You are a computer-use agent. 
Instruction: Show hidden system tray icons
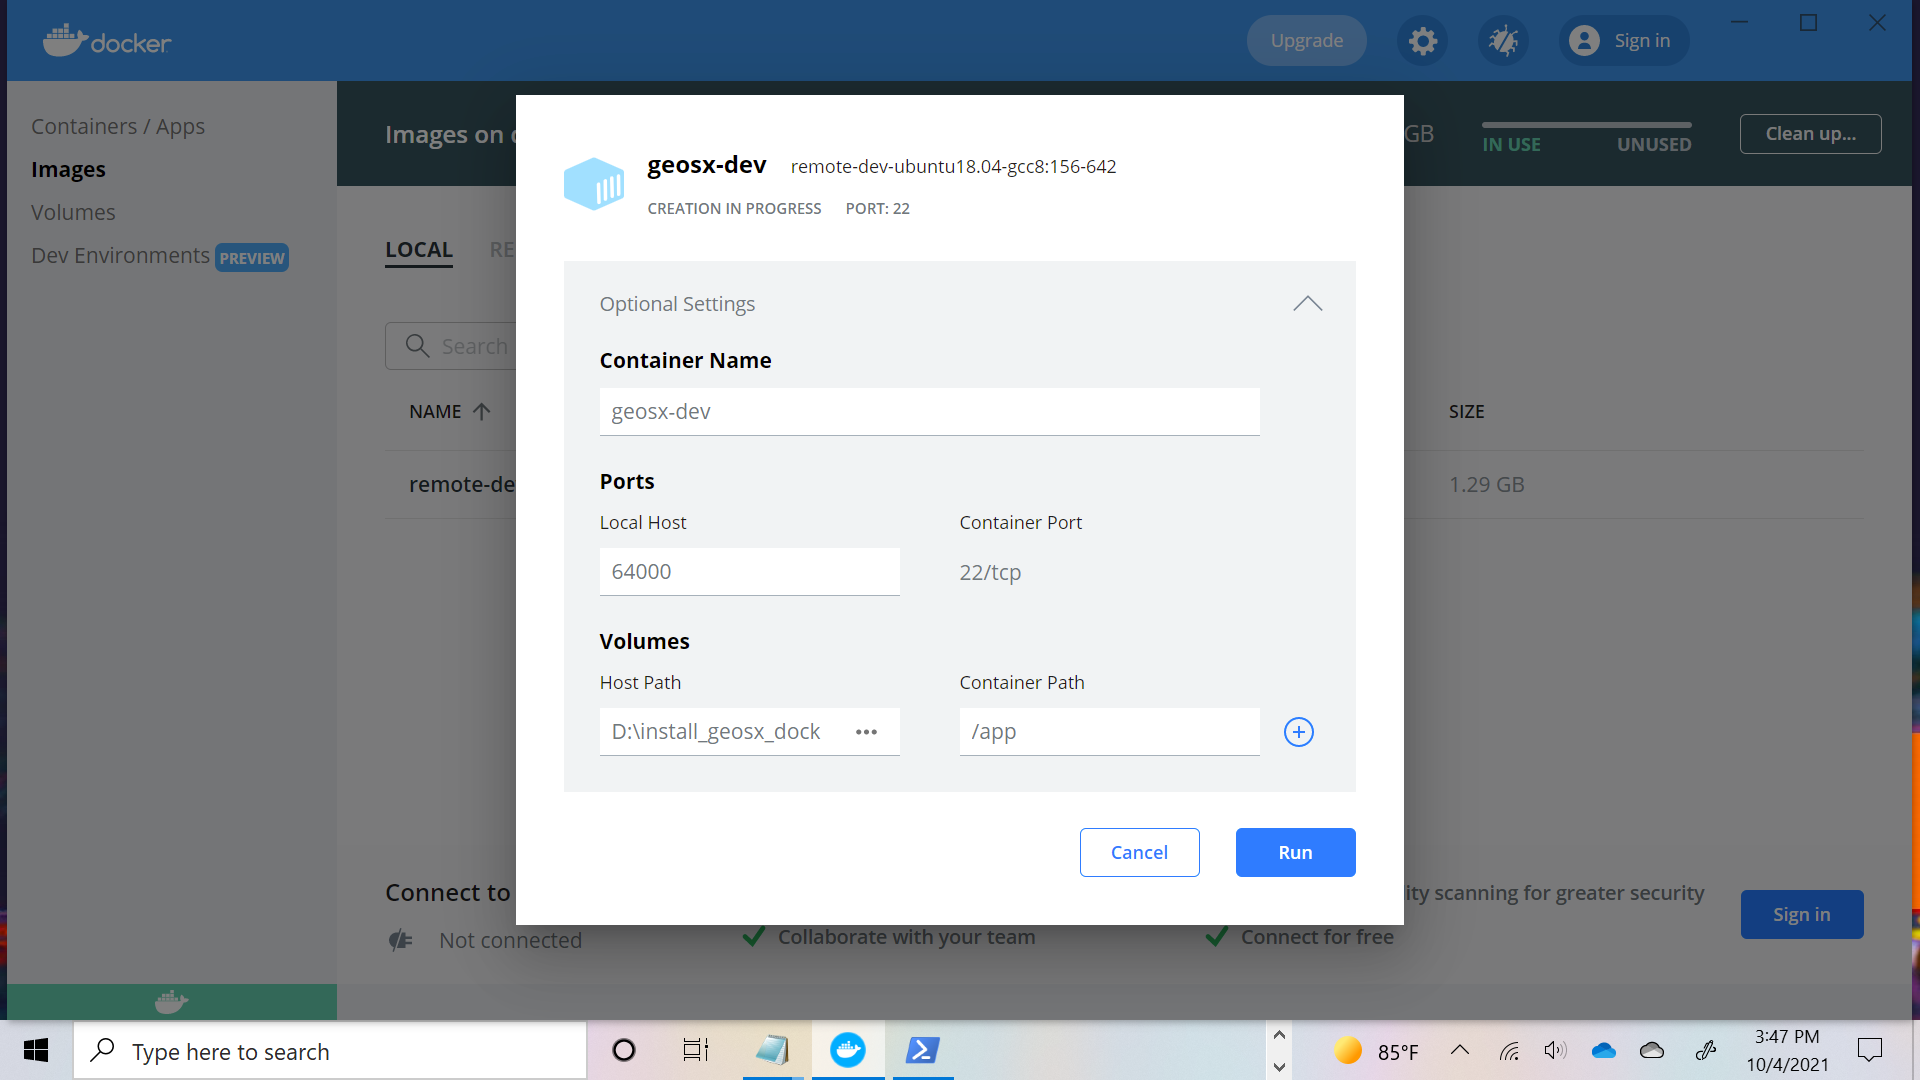[1459, 1050]
